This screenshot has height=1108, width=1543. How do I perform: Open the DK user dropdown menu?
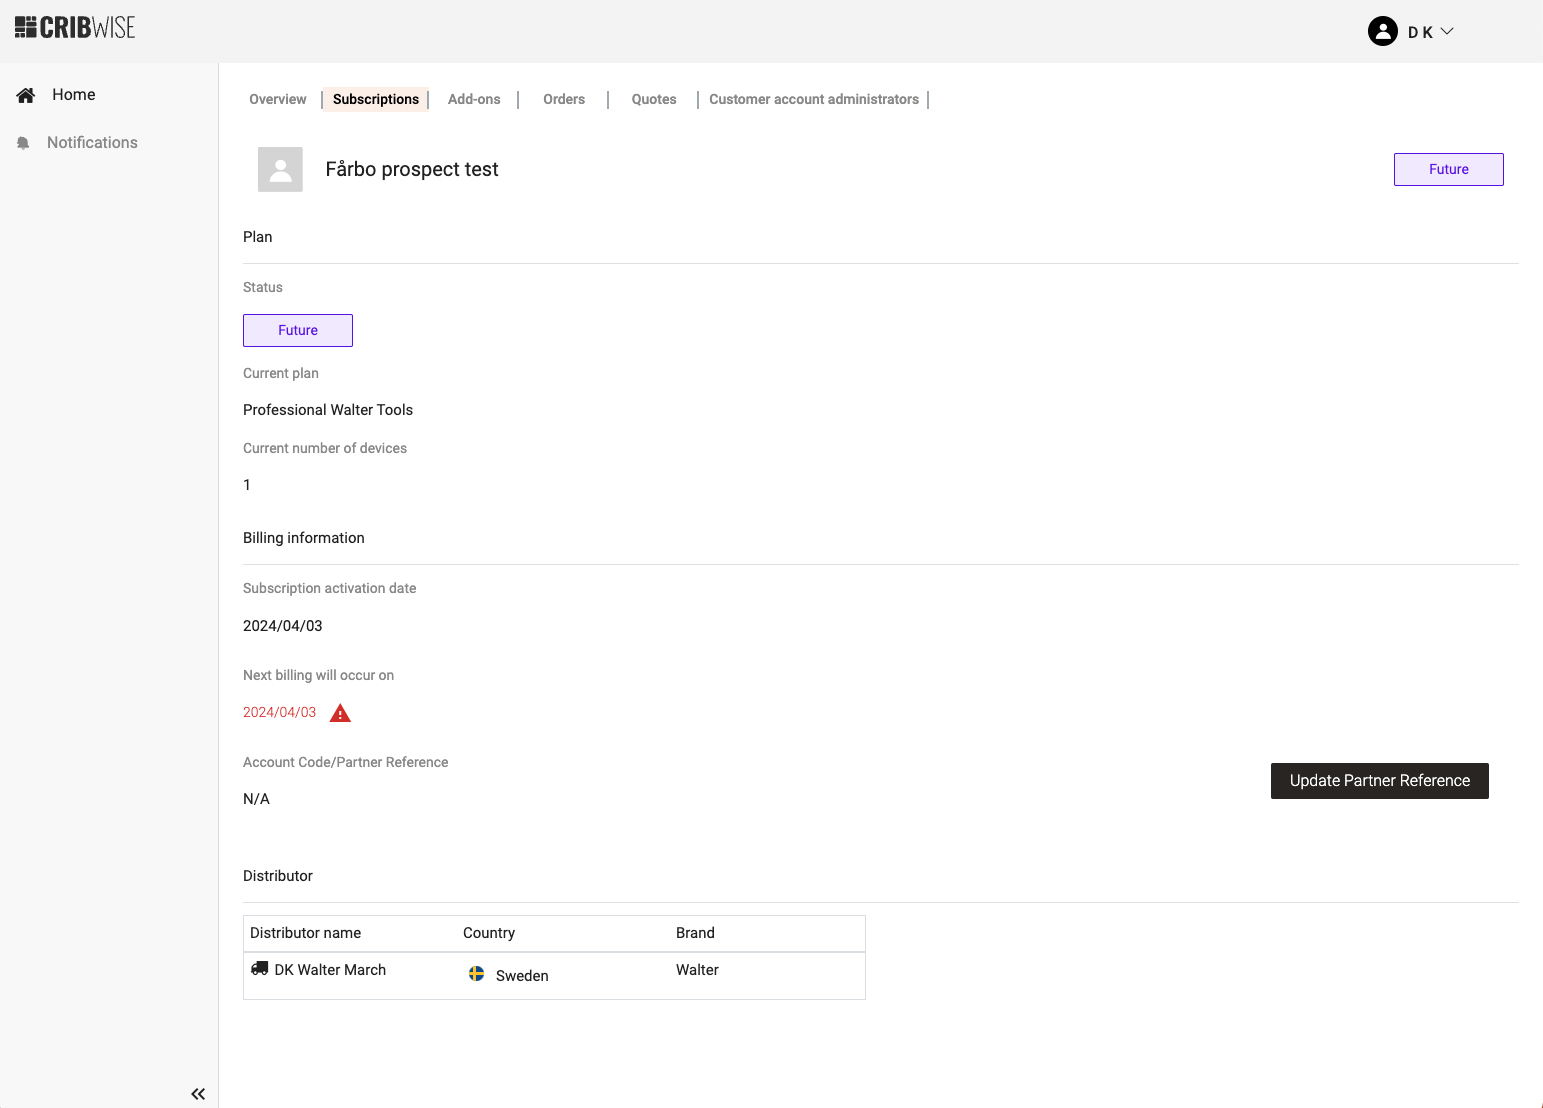(x=1431, y=32)
